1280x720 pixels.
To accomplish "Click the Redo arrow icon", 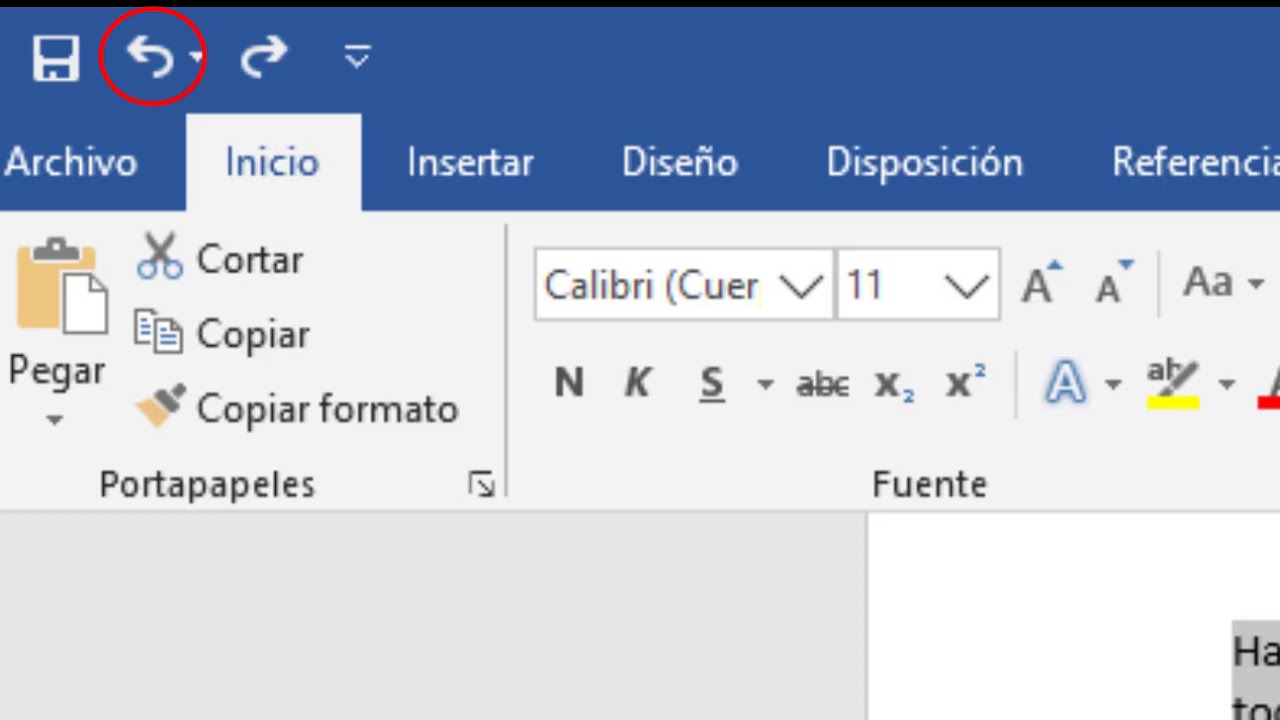I will [263, 58].
